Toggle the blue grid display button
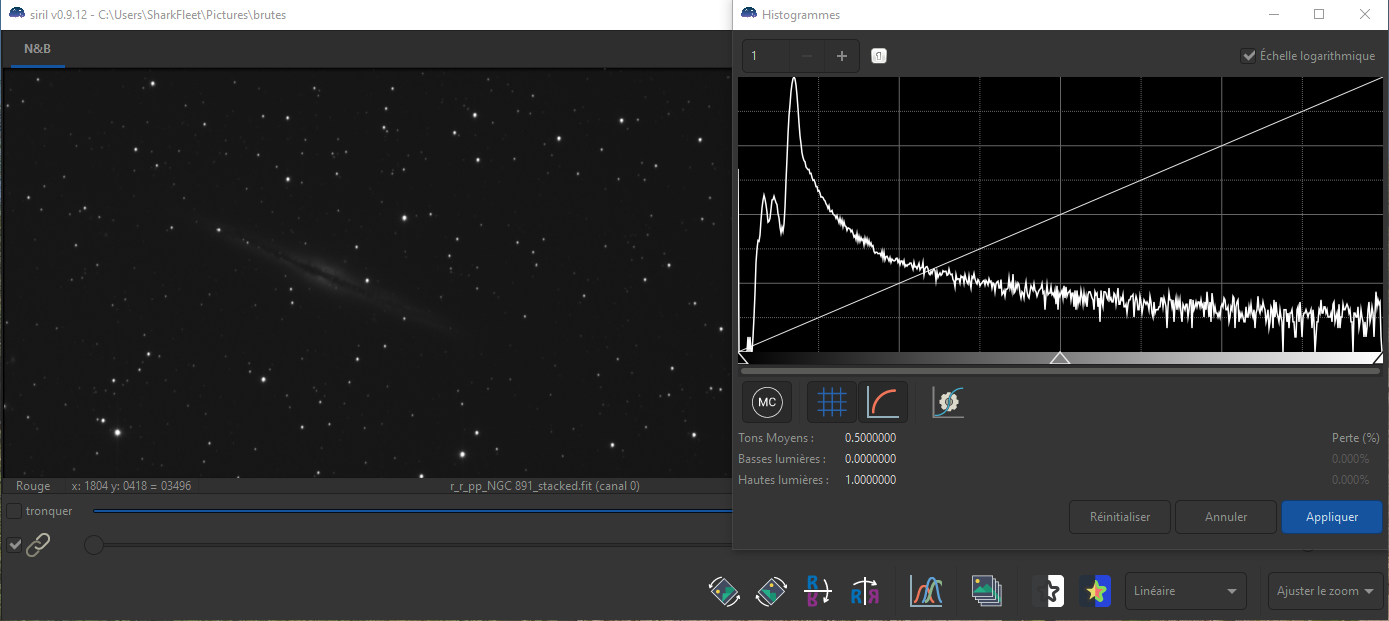 point(832,402)
